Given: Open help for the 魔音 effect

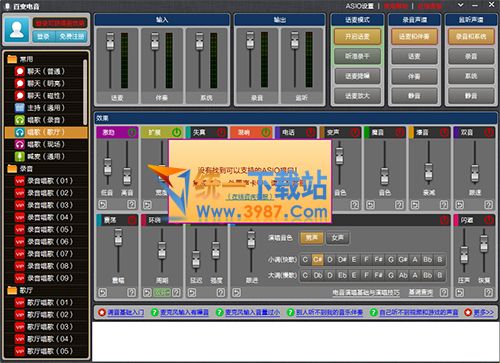Looking at the screenshot, I should 399,204.
